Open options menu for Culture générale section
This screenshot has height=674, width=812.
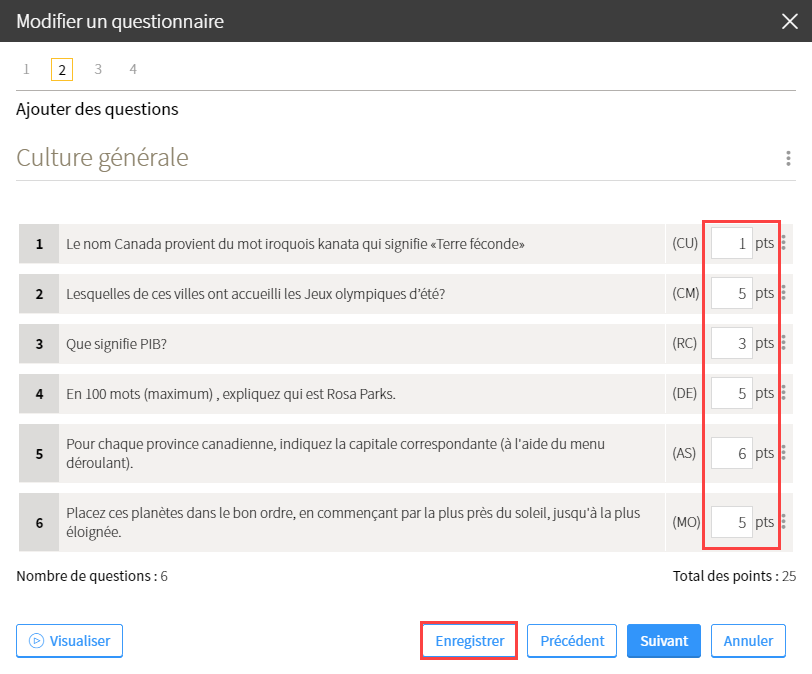pos(788,158)
